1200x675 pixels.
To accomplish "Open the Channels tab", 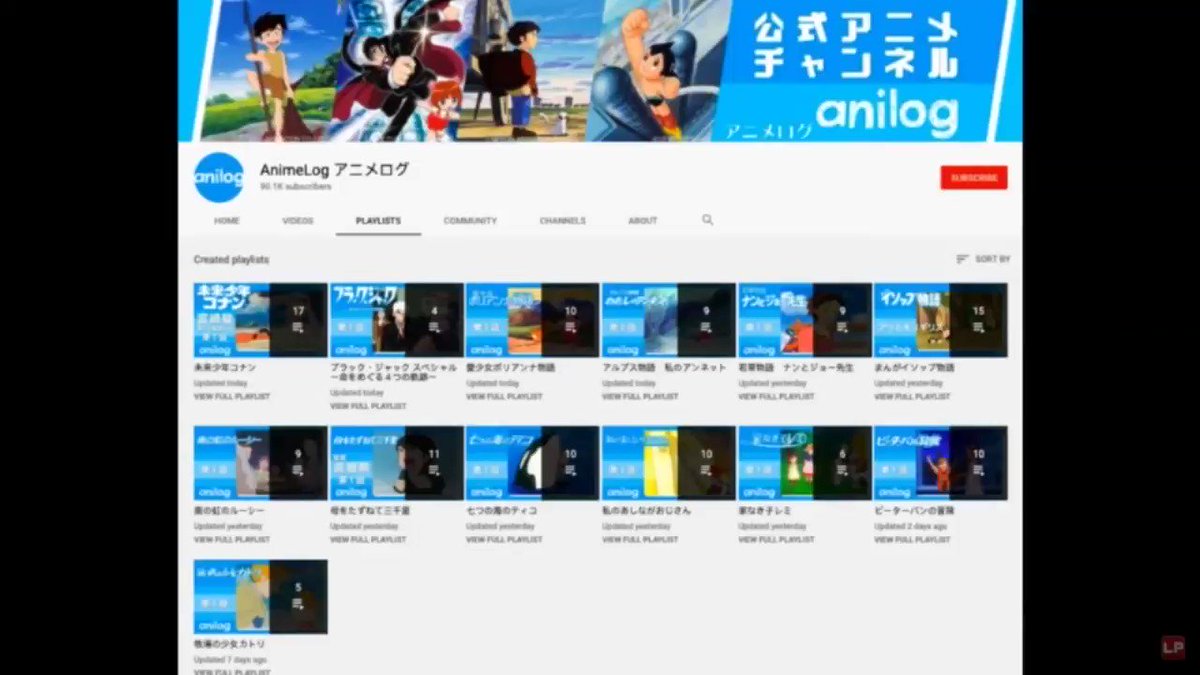I will point(563,221).
